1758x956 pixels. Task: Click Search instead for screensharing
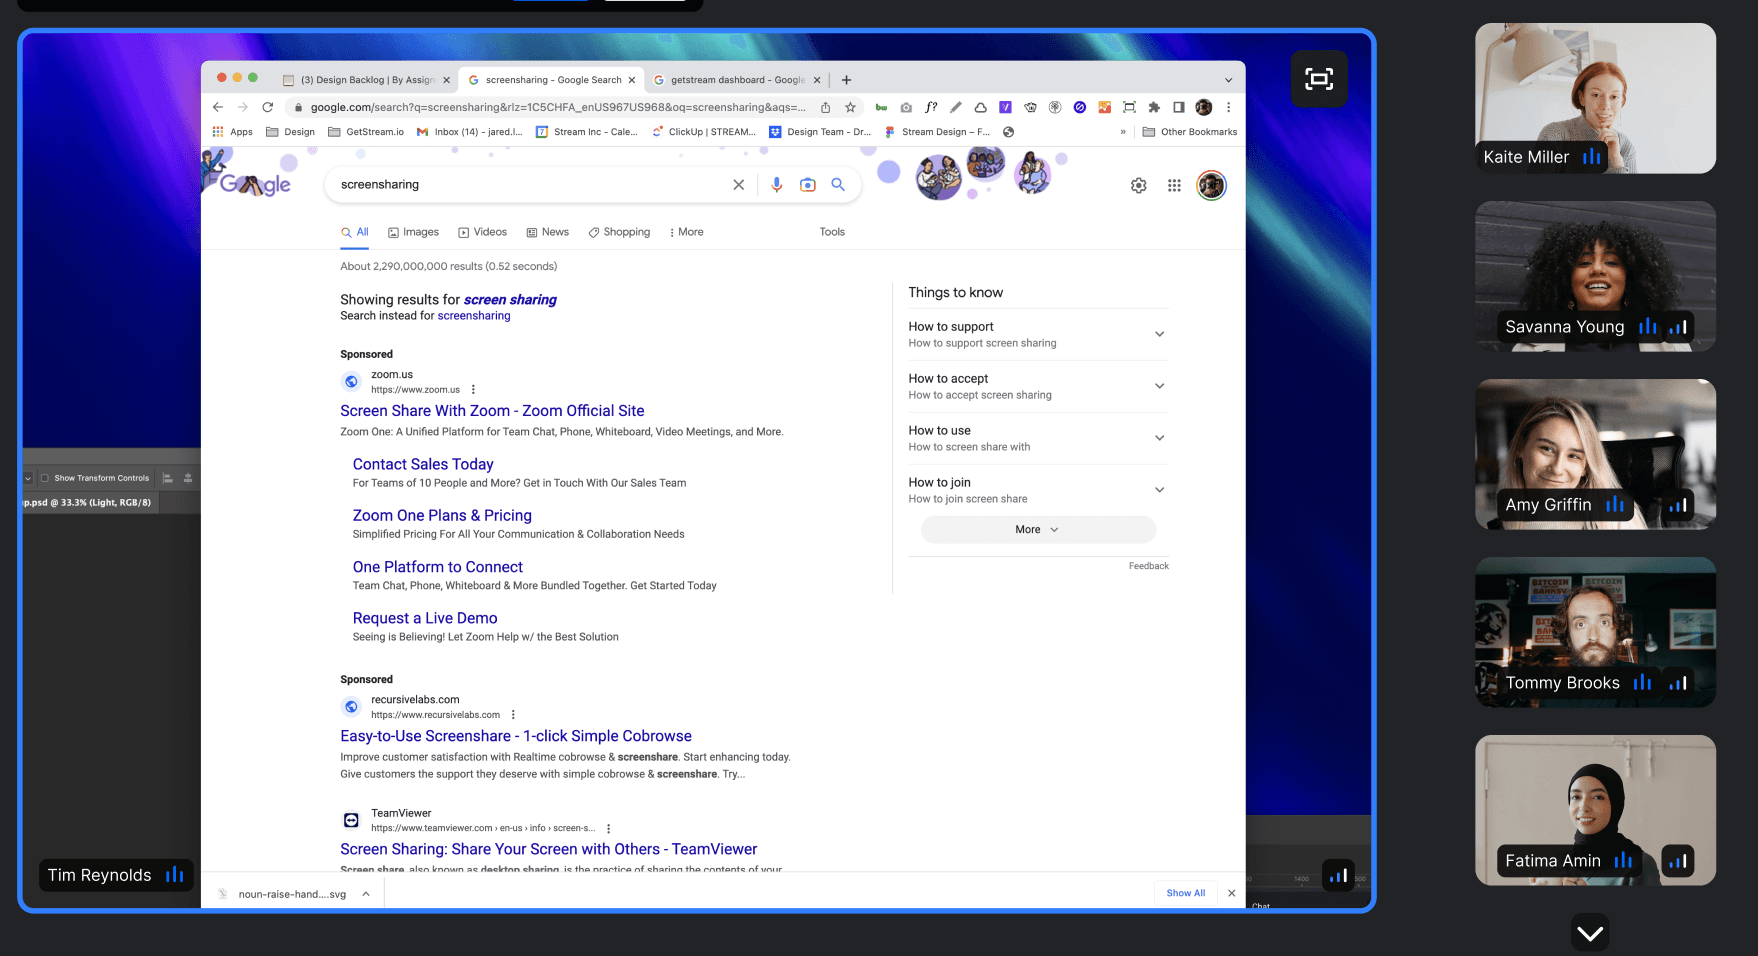click(474, 315)
